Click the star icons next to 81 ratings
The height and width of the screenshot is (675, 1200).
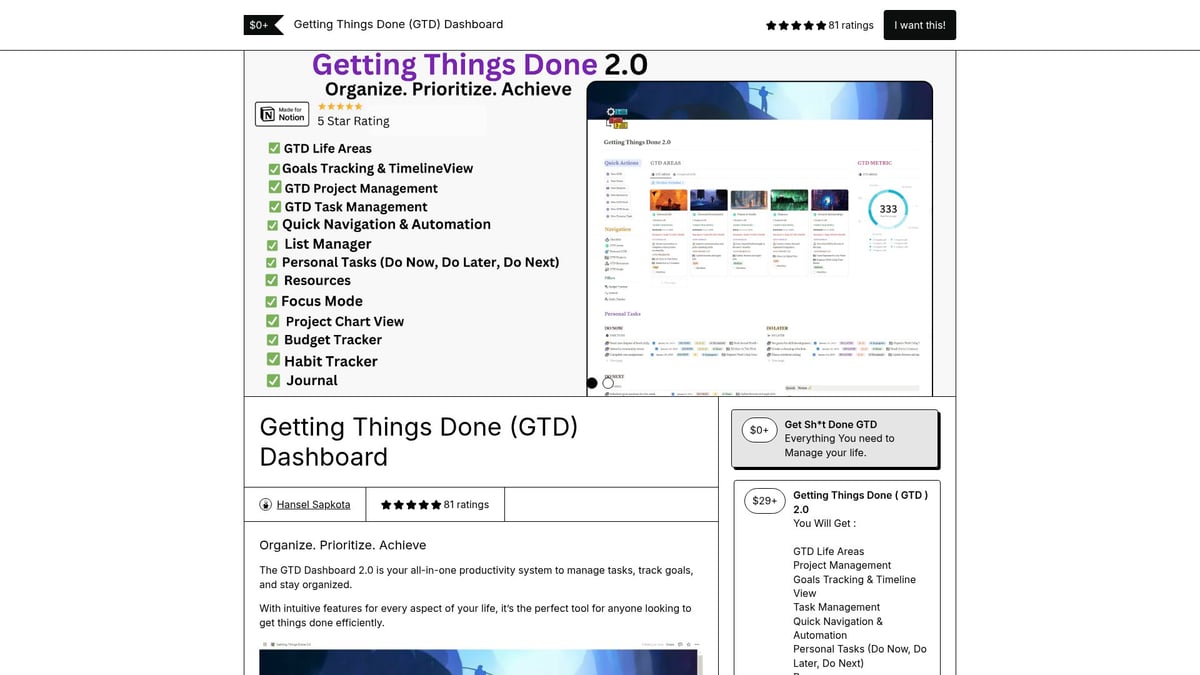(795, 25)
